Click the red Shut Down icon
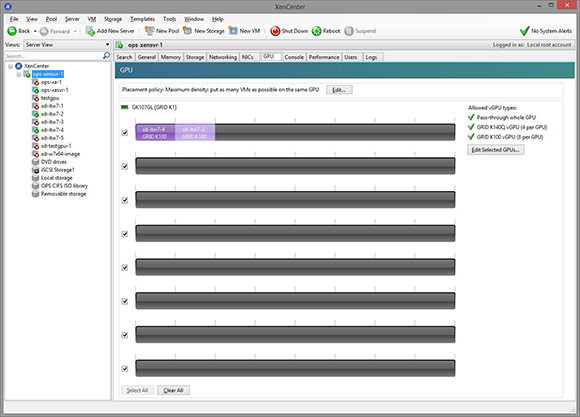The height and width of the screenshot is (417, 580). point(275,31)
